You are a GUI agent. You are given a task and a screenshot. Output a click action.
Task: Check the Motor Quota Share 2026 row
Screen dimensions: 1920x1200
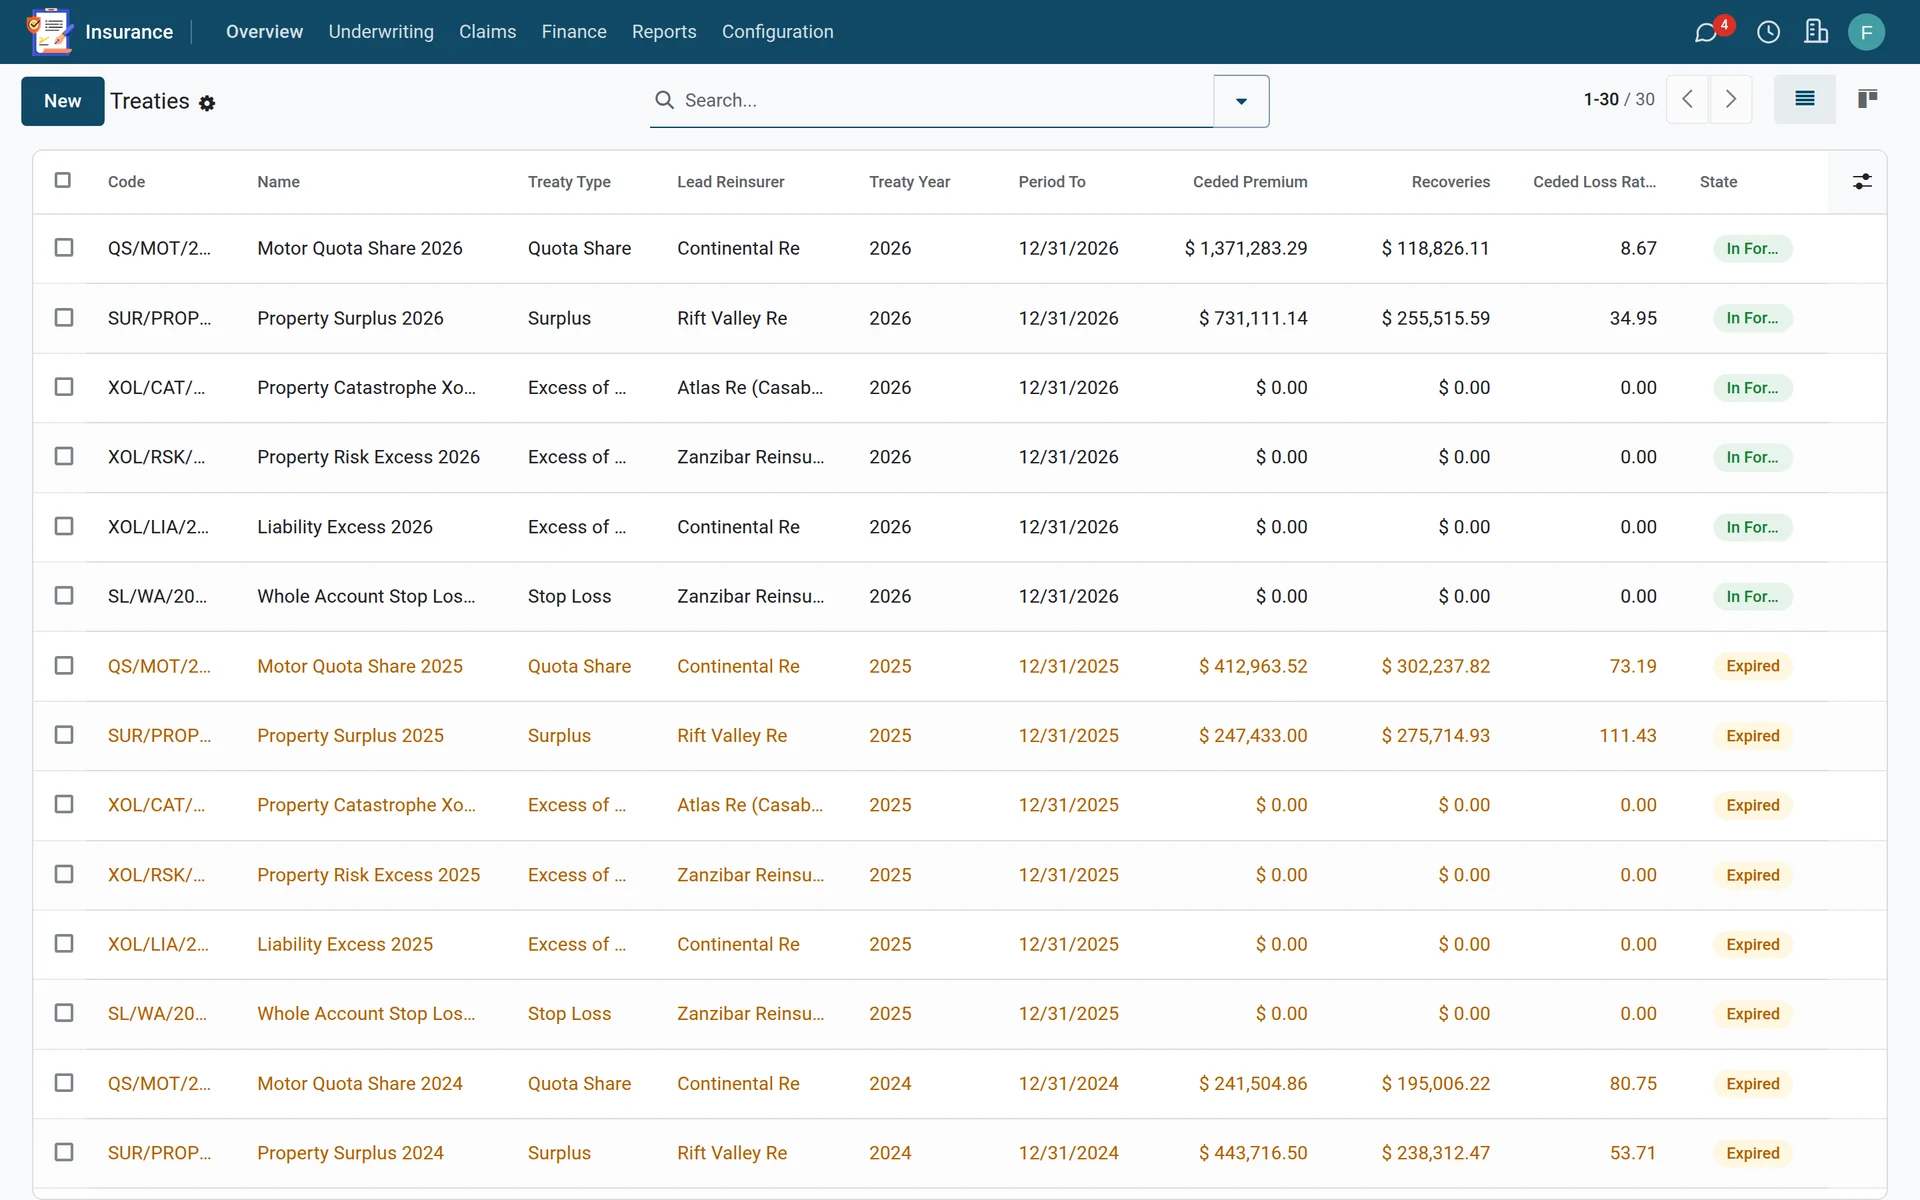click(64, 247)
